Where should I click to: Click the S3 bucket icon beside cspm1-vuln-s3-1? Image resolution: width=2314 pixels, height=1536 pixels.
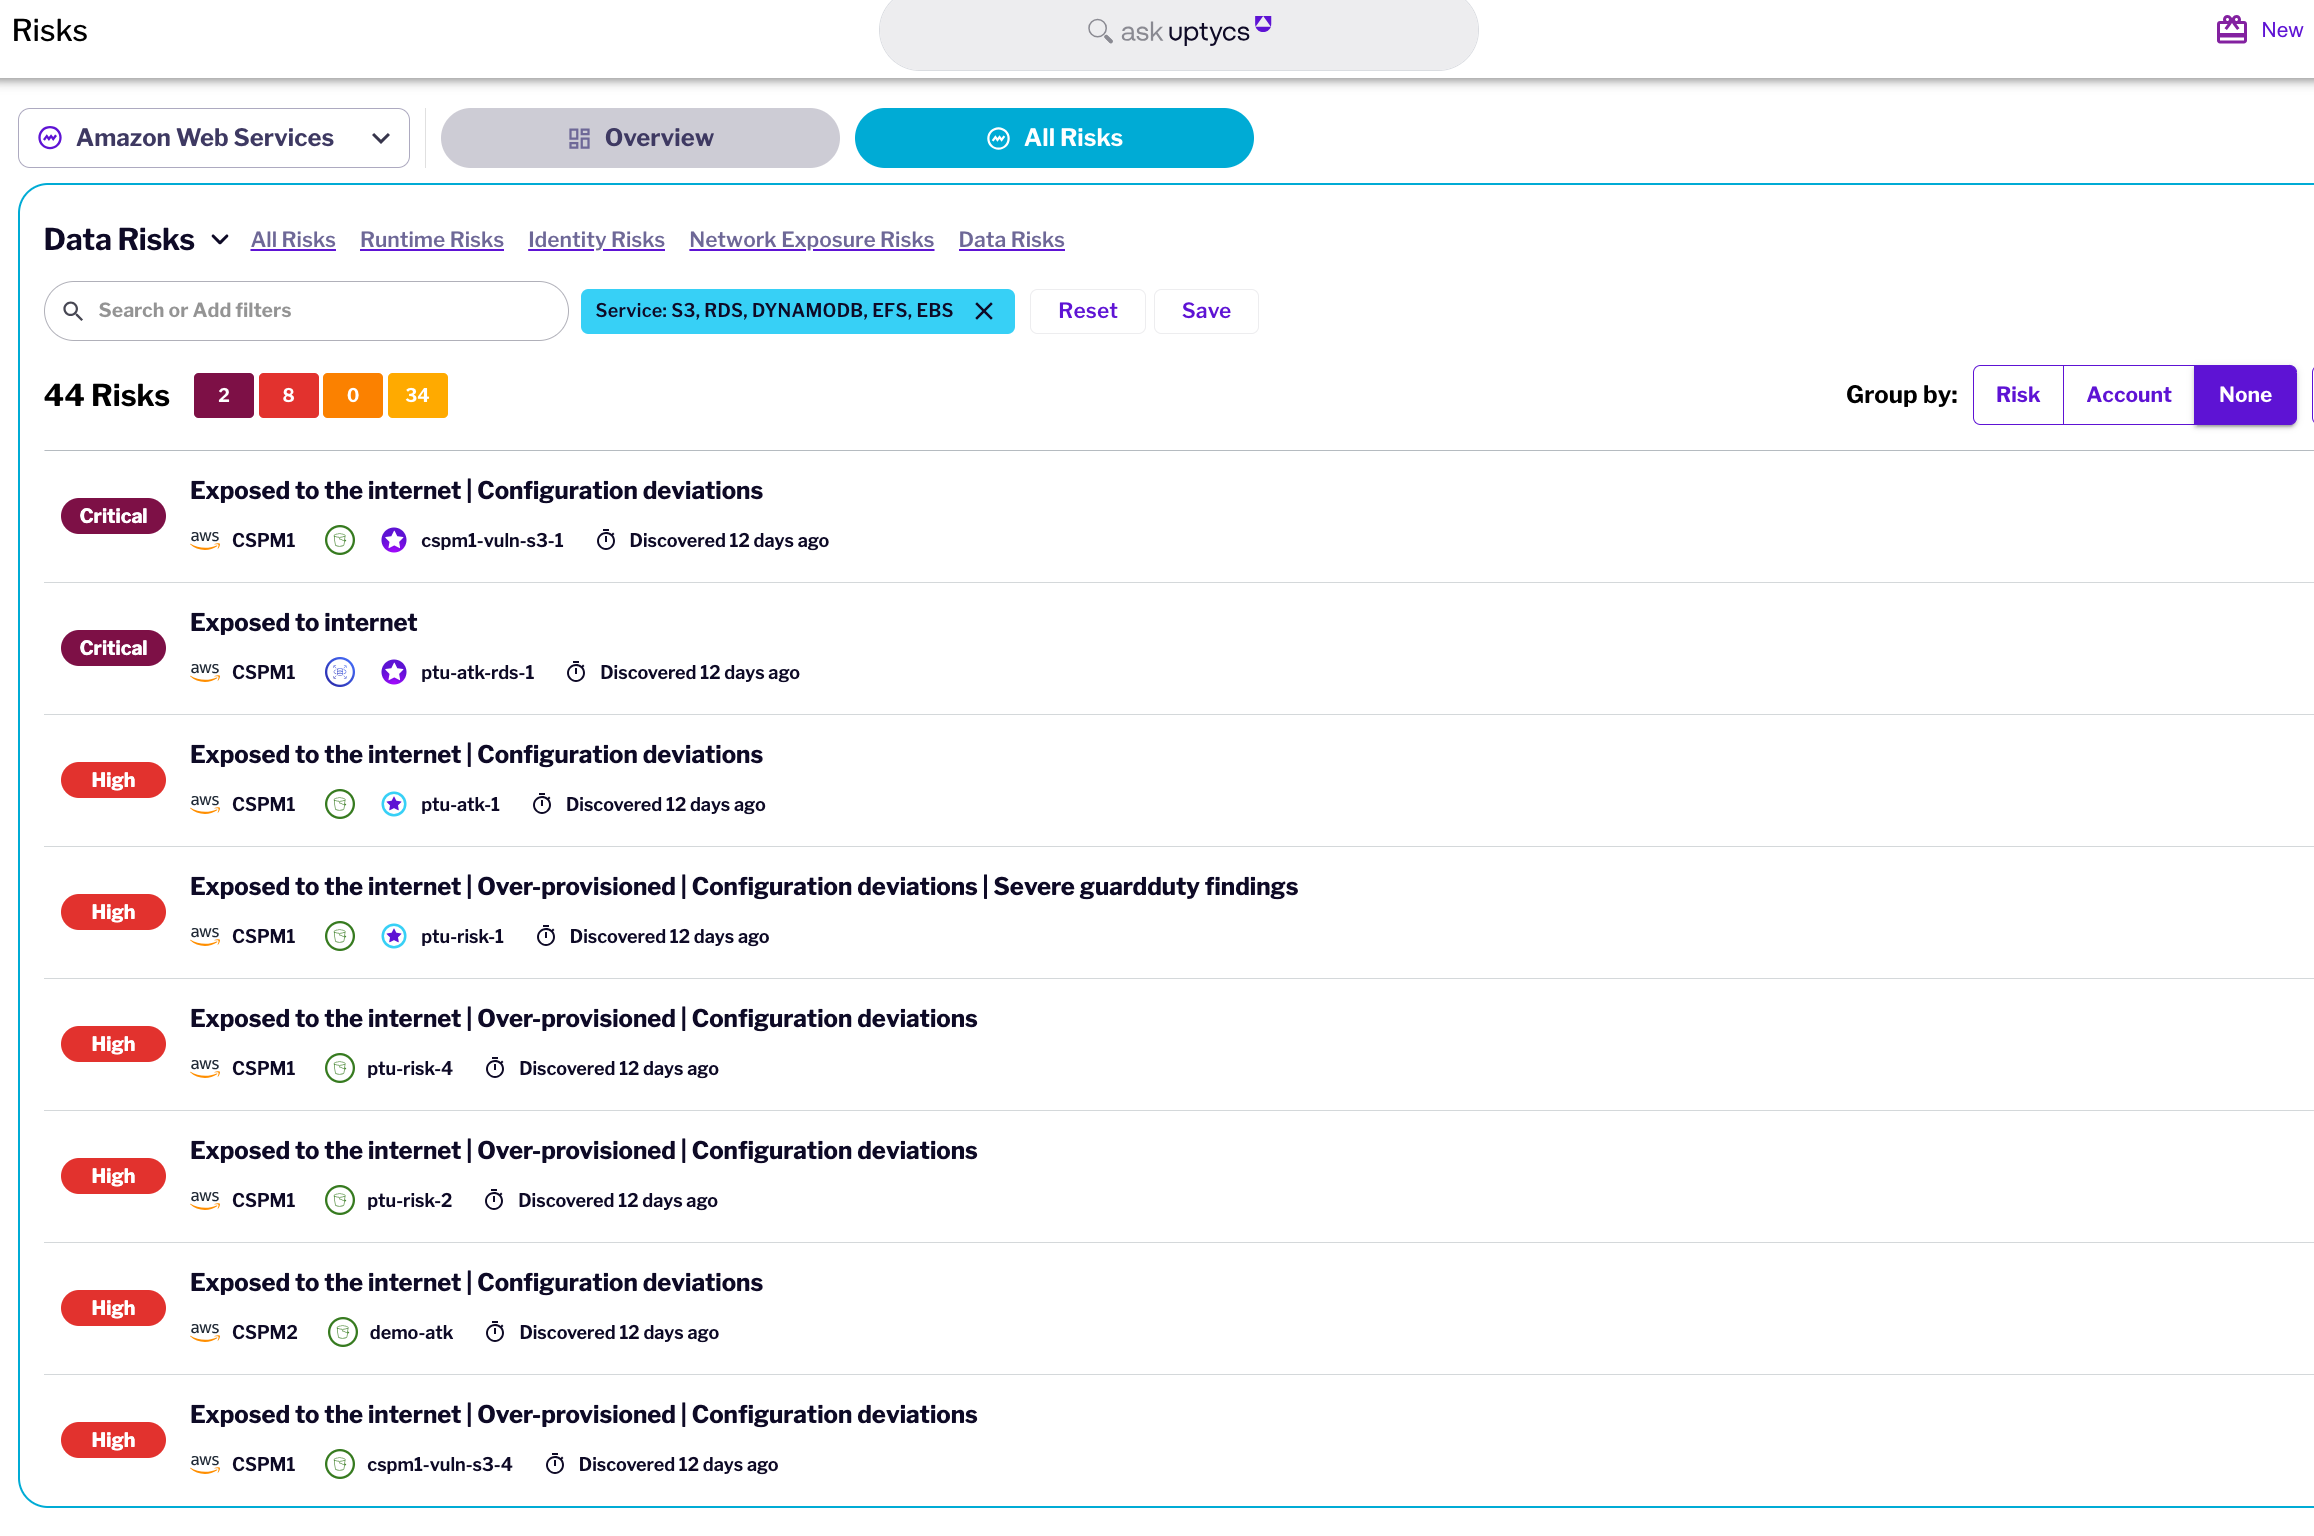click(x=340, y=540)
